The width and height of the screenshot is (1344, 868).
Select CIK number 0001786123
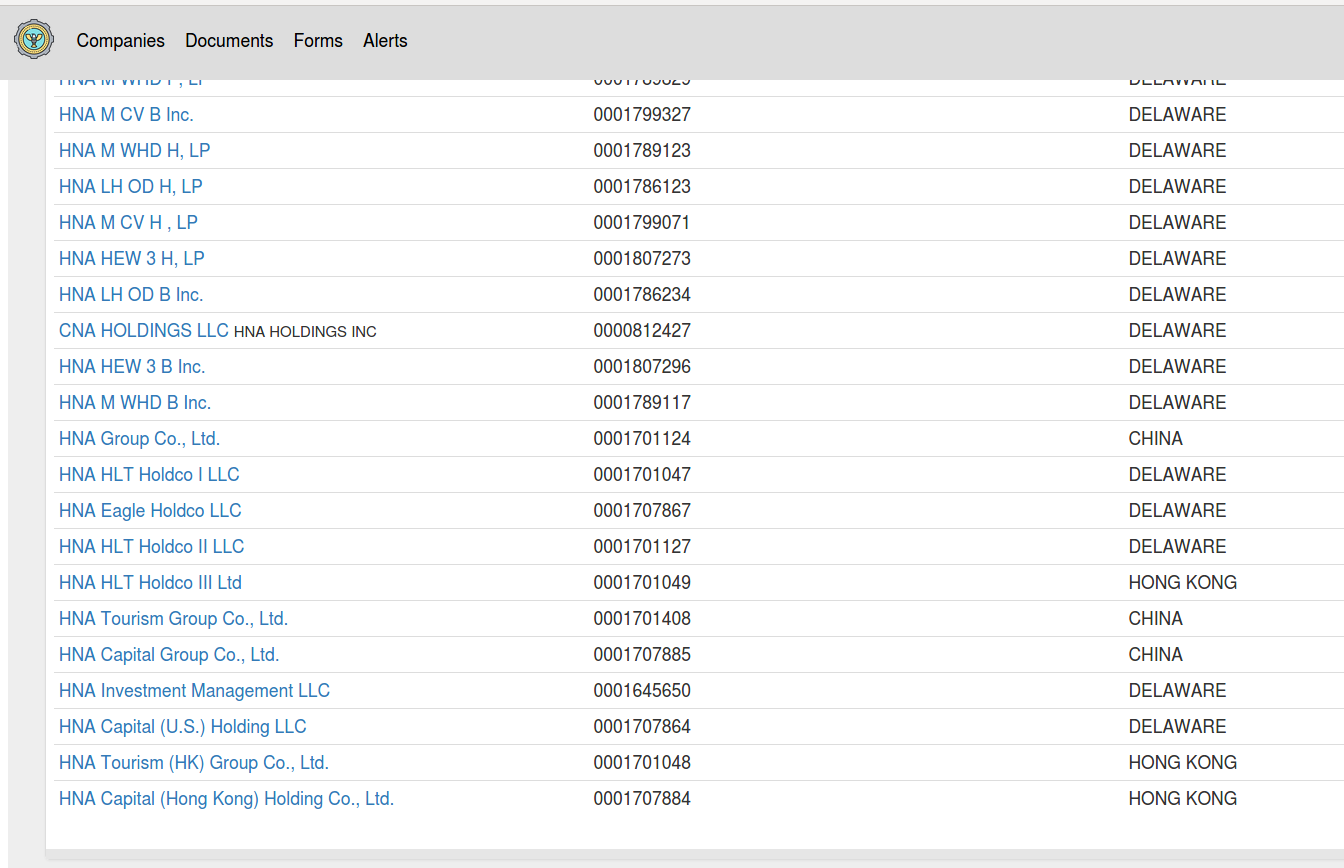click(x=642, y=187)
